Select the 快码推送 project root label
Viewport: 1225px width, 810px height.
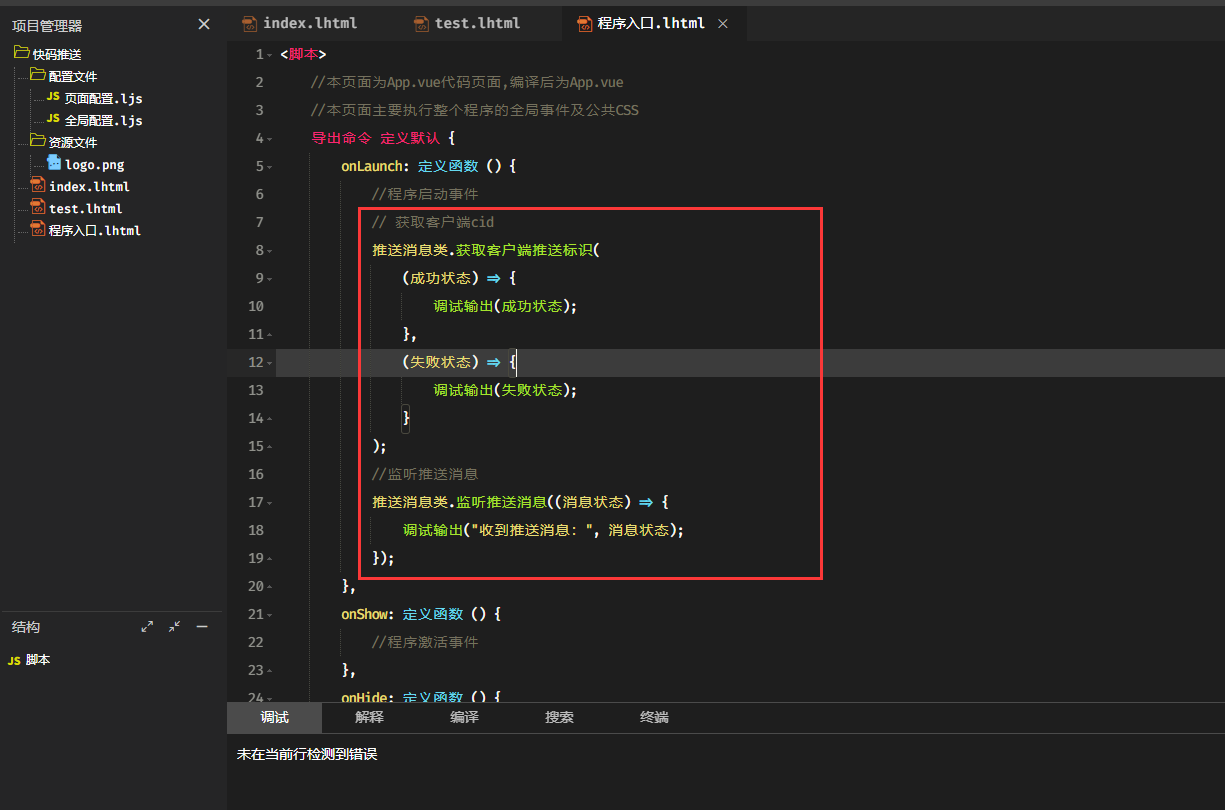coord(56,54)
